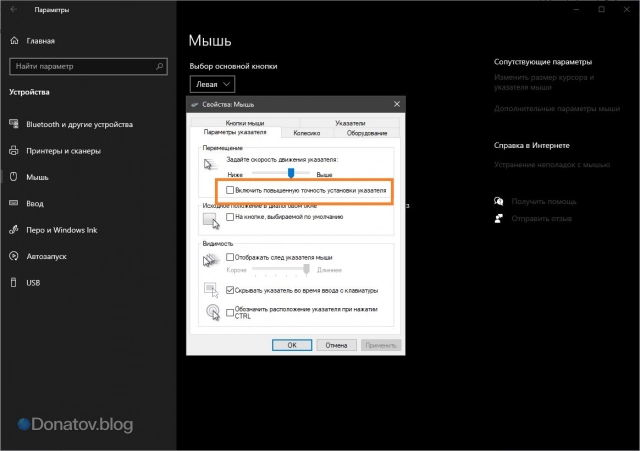
Task: Click 'Получить помощь' link
Action: 544,201
